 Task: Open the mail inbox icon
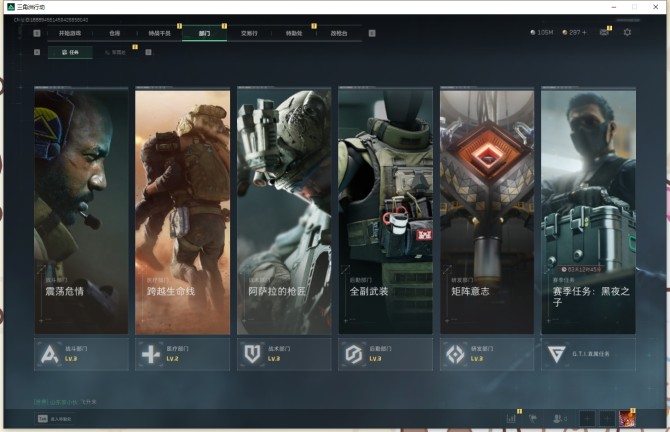pos(604,32)
